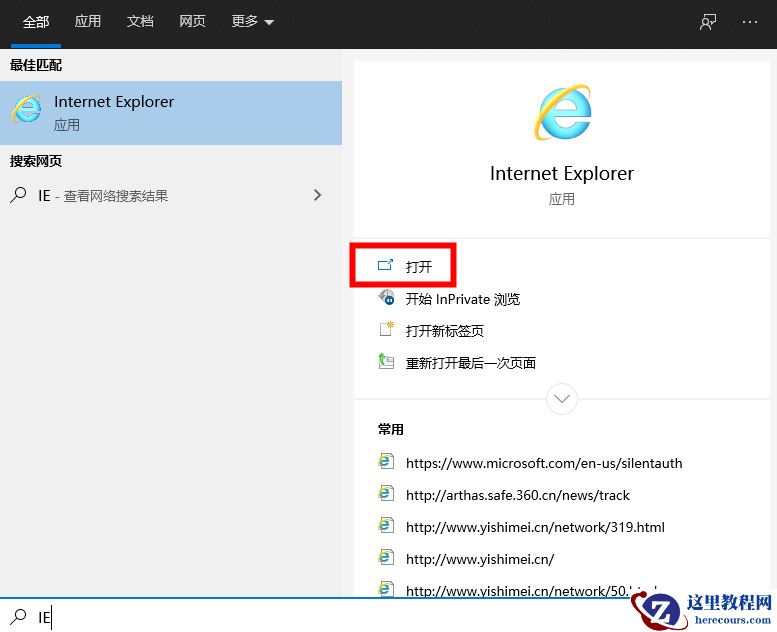777x632 pixels.
Task: Click the feedback person icon in header
Action: pyautogui.click(x=708, y=22)
